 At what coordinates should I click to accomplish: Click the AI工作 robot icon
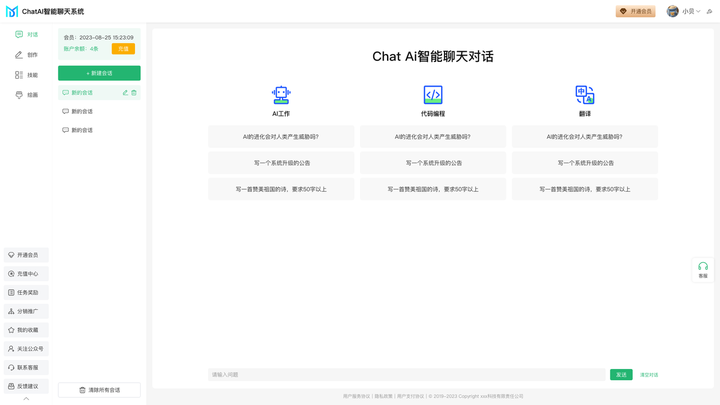(x=281, y=95)
